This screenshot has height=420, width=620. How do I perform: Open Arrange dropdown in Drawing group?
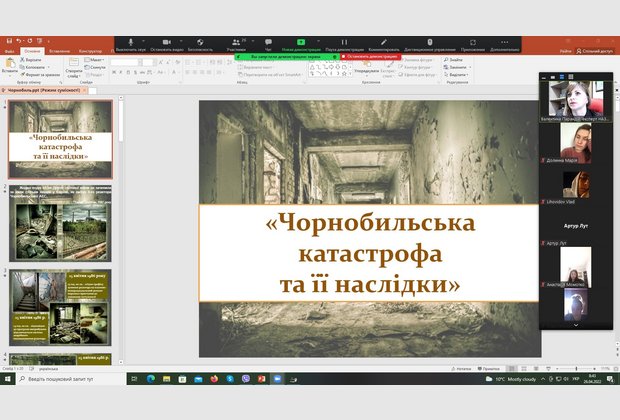pos(367,67)
